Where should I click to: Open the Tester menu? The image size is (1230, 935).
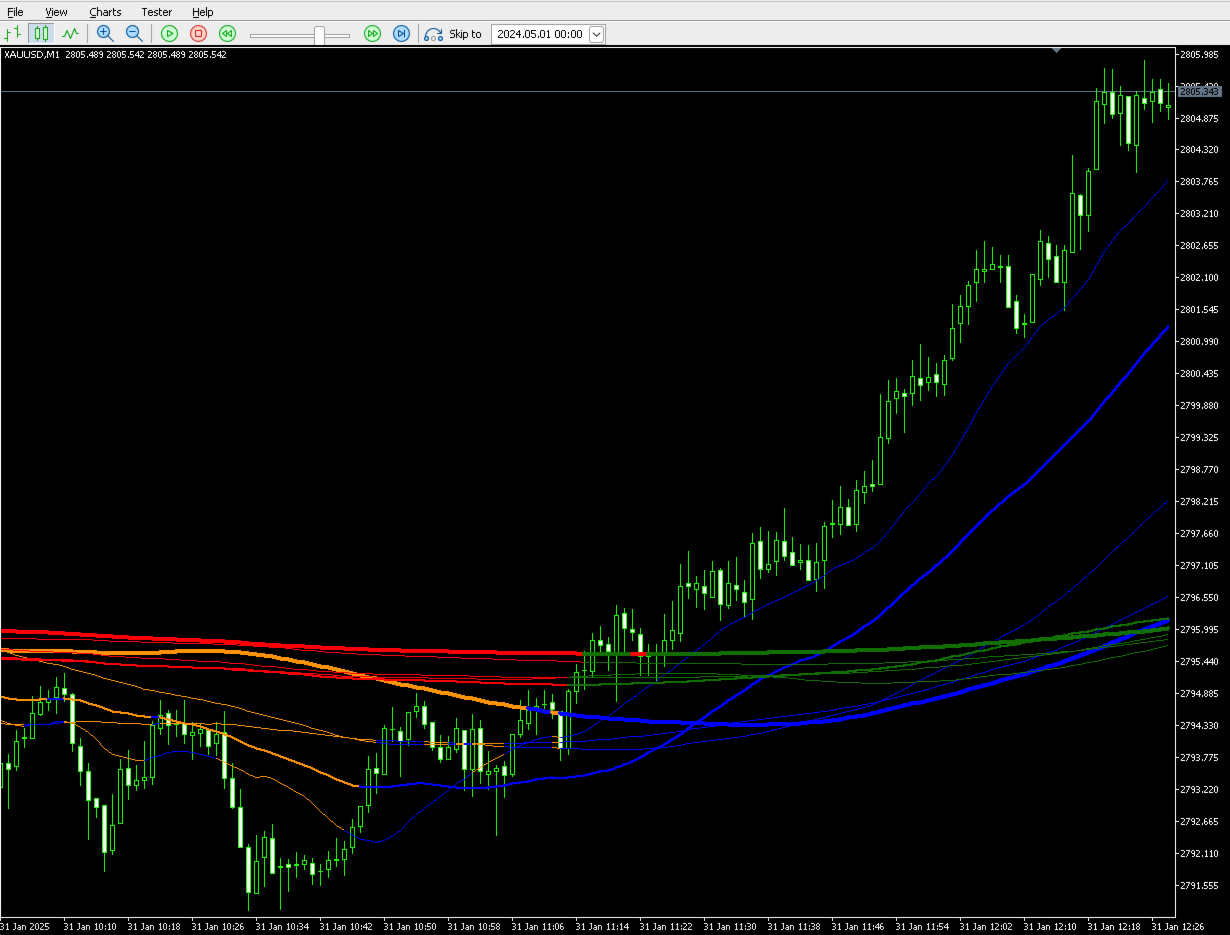pyautogui.click(x=156, y=12)
